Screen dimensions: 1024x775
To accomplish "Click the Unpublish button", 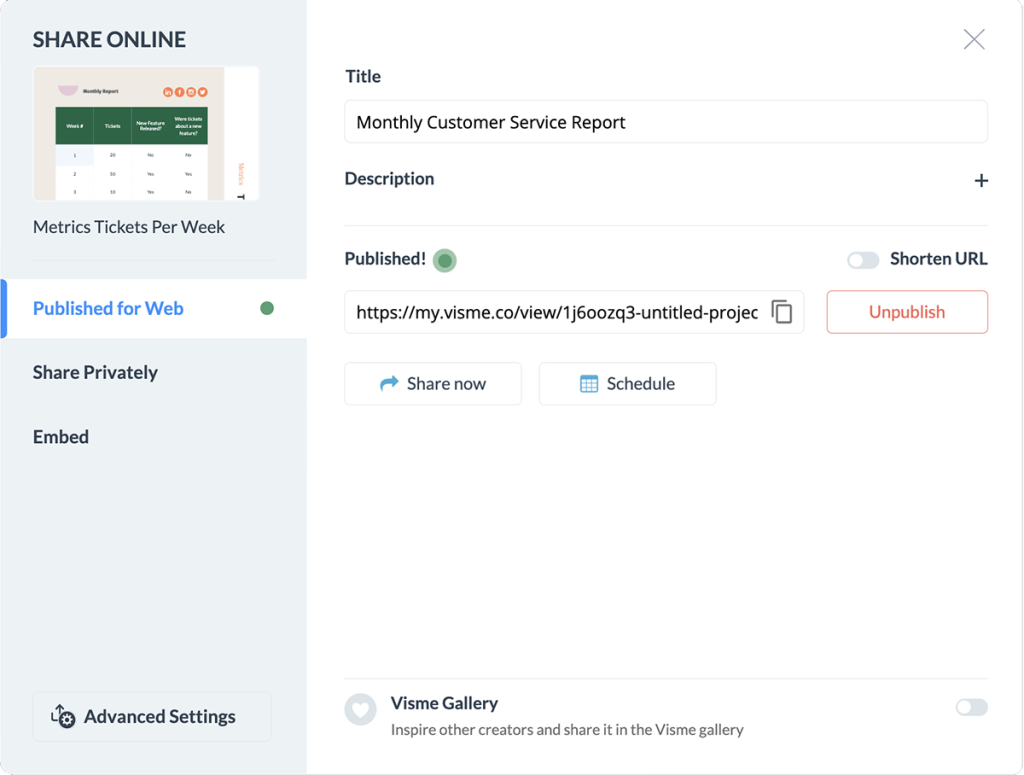I will (906, 312).
